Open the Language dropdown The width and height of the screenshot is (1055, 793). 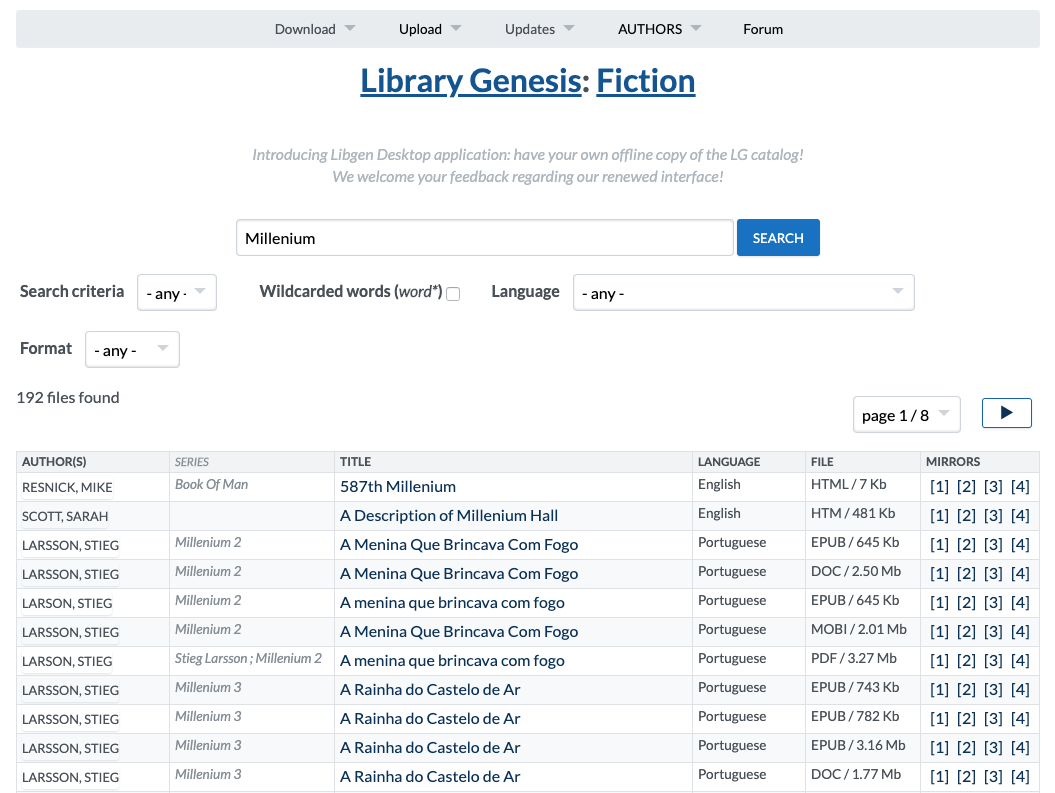(x=743, y=292)
